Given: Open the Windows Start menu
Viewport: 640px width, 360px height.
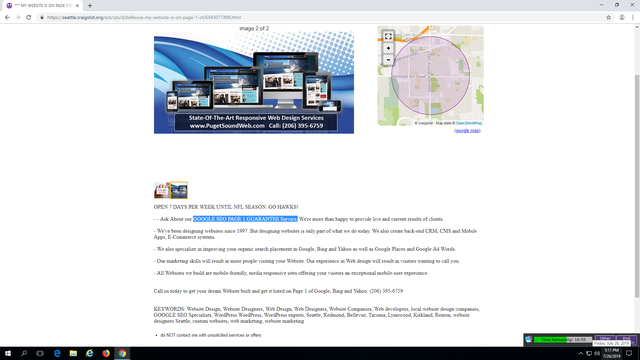Looking at the screenshot, I should pyautogui.click(x=8, y=353).
